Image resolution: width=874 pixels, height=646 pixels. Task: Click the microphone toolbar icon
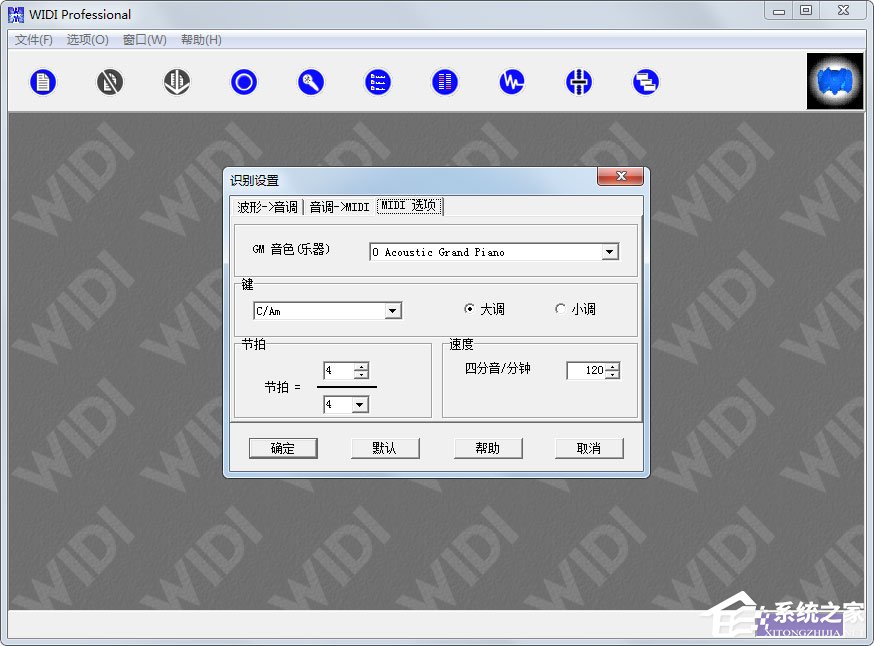310,82
